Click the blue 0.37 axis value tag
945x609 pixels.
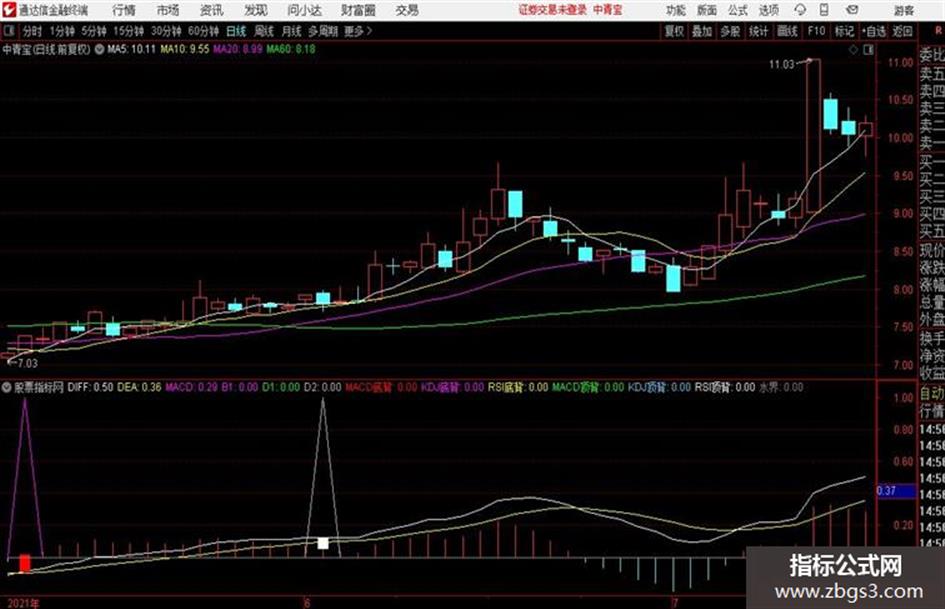coord(896,491)
